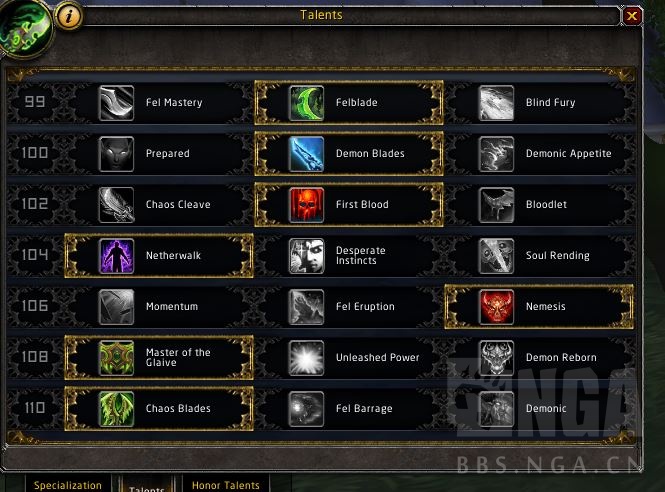This screenshot has height=492, width=665.
Task: Select the Soul Rending talent icon
Action: coord(496,256)
